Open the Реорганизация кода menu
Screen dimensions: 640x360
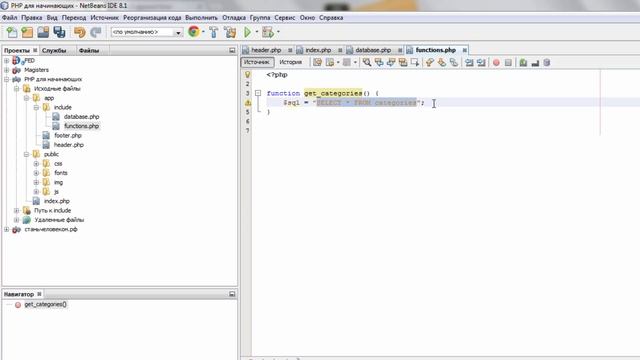[x=152, y=18]
